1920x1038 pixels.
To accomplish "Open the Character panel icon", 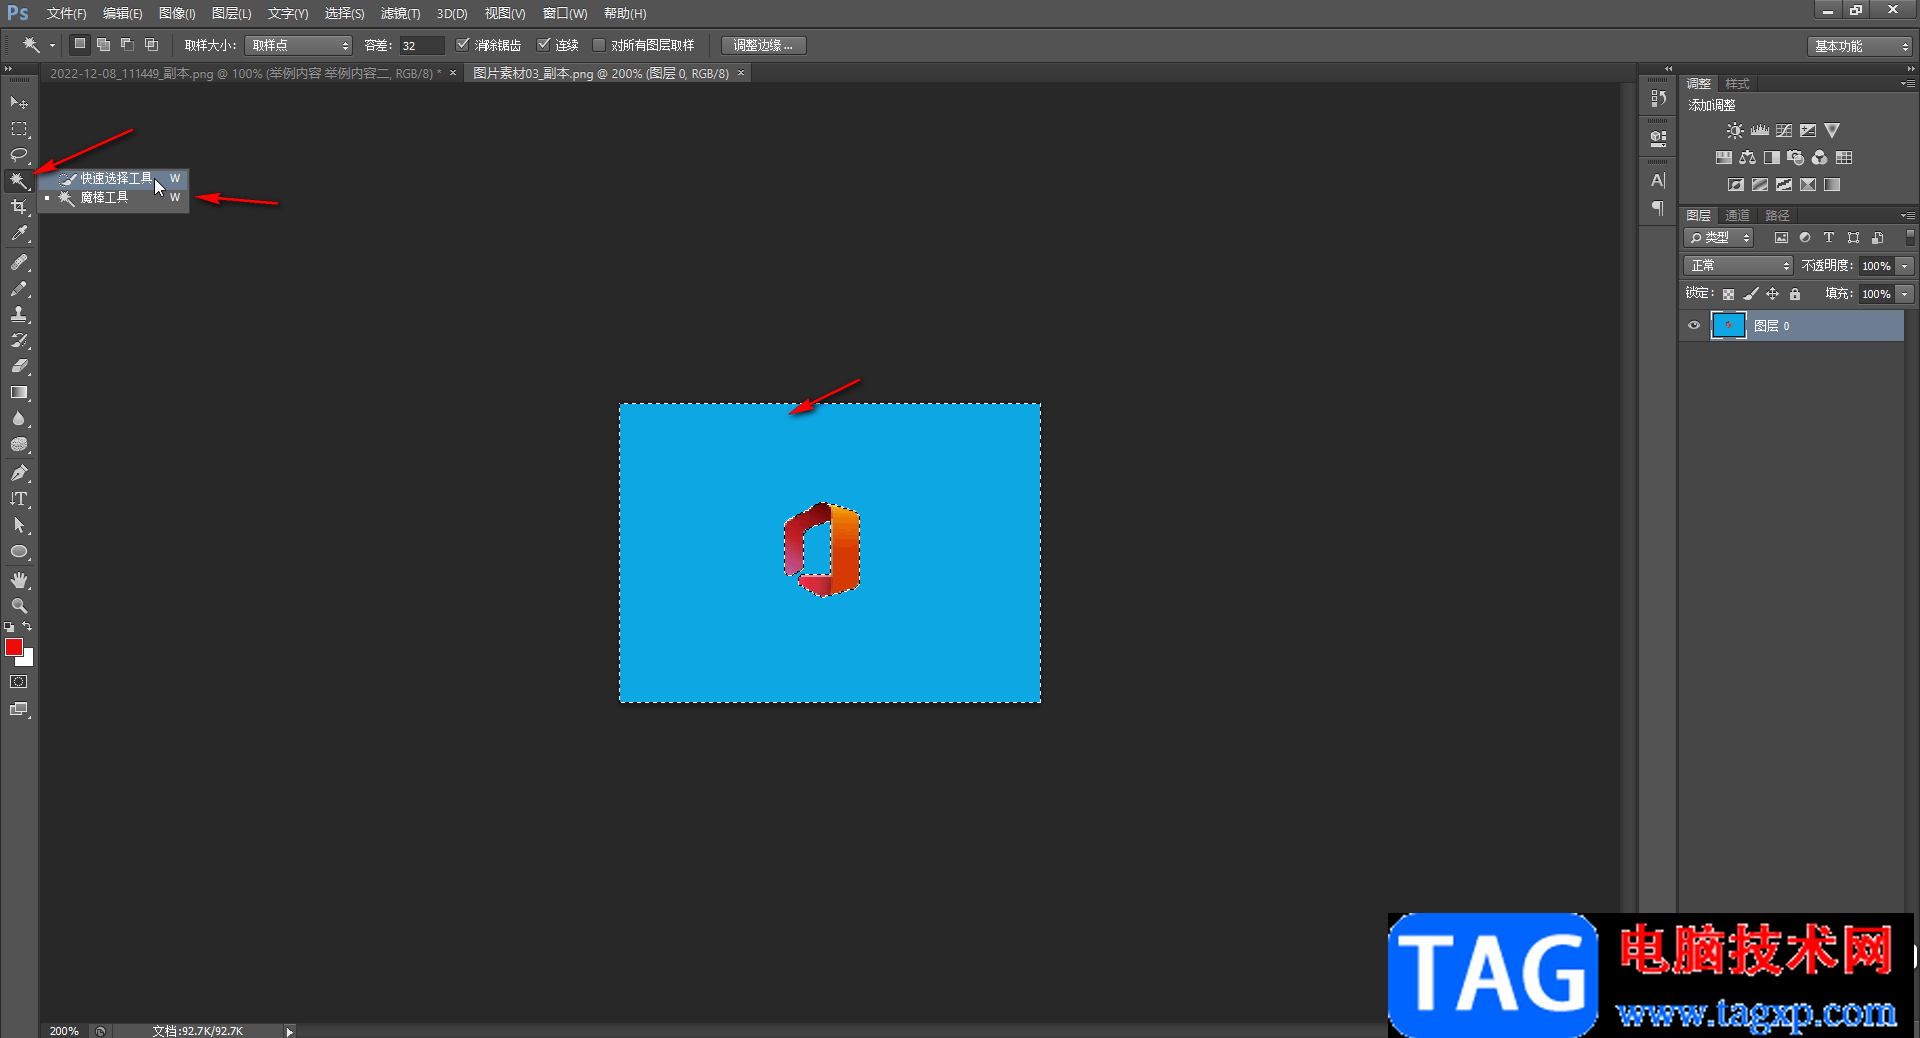I will (1658, 181).
